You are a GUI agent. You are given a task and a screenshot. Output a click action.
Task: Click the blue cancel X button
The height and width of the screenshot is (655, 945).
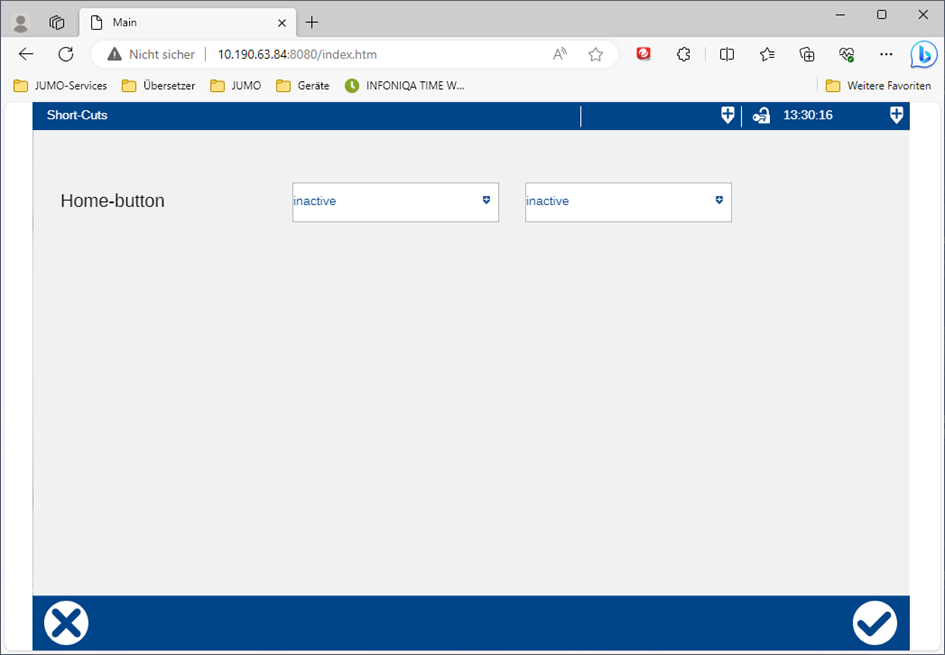click(x=66, y=623)
